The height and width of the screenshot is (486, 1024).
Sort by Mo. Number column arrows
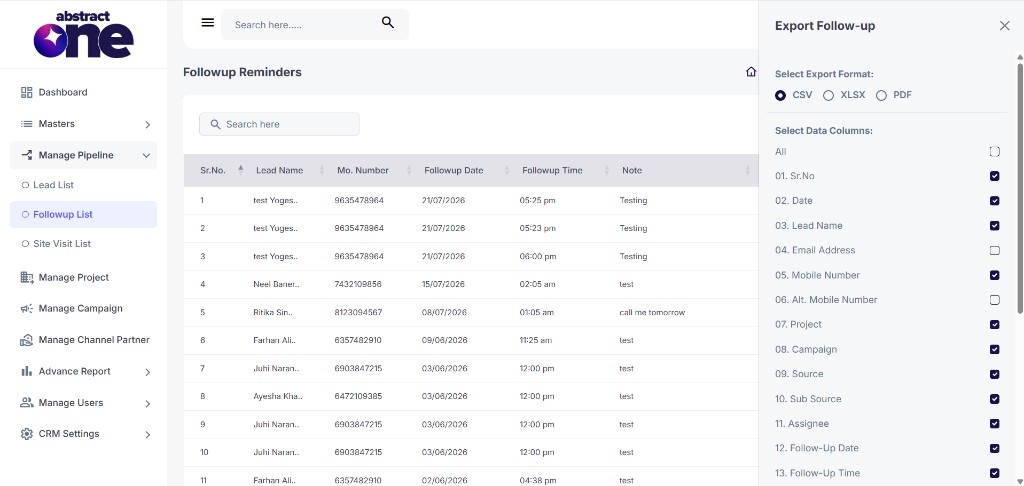[409, 170]
